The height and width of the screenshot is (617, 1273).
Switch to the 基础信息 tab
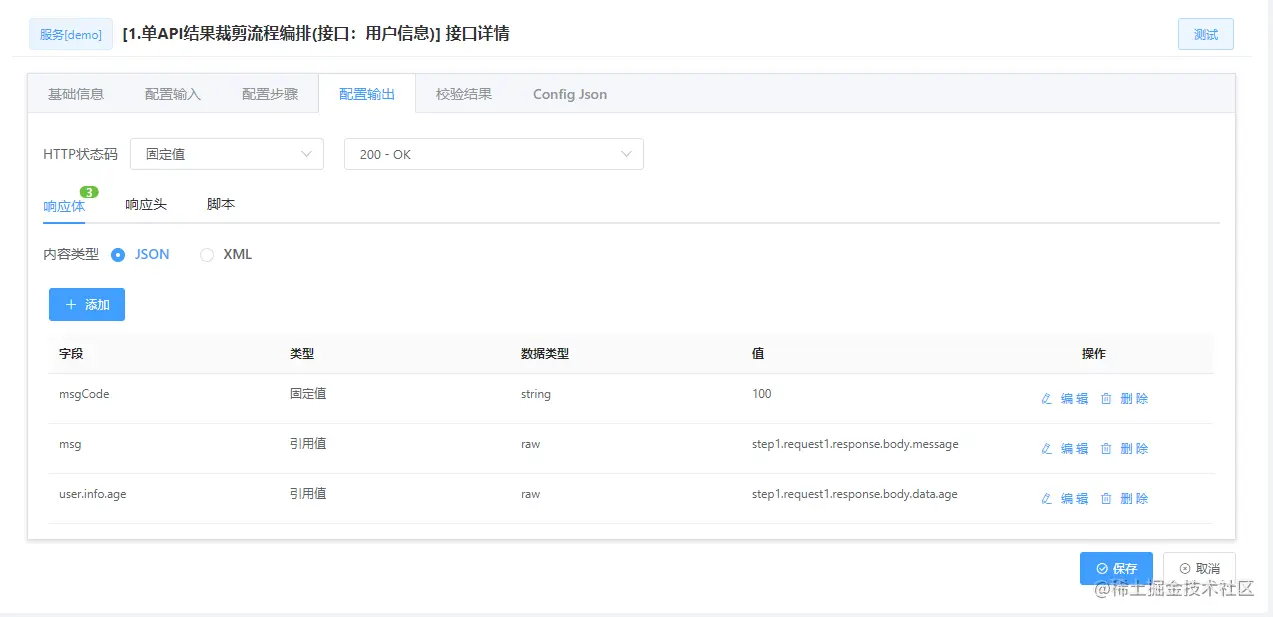(76, 94)
